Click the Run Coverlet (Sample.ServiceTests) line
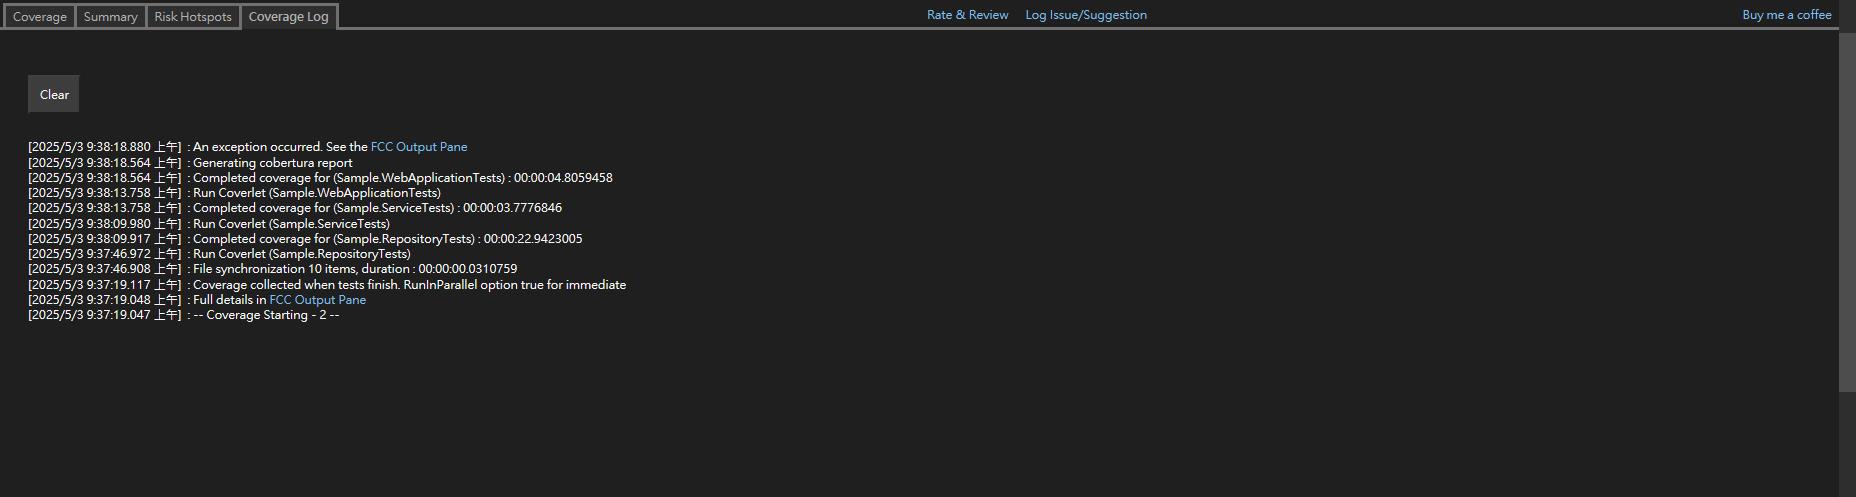This screenshot has height=497, width=1856. (291, 224)
